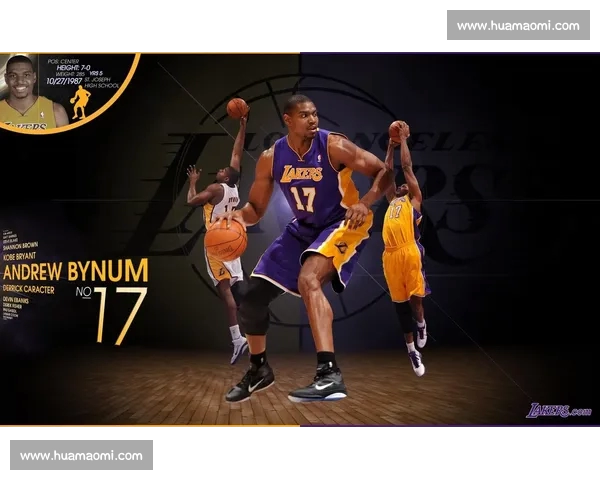Open the bottom www.huamaomi.com watermark link
600x480 pixels.
[81, 455]
